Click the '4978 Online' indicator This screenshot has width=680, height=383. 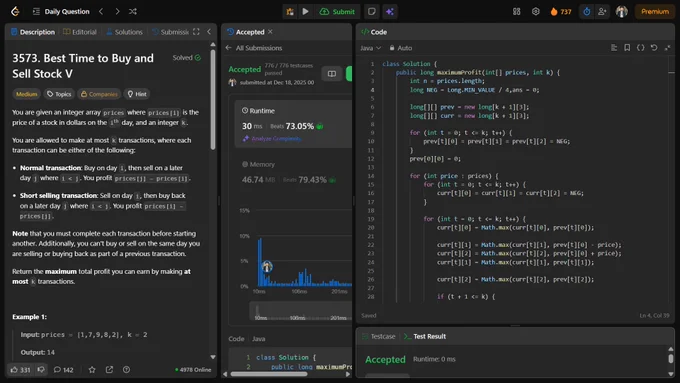point(193,370)
